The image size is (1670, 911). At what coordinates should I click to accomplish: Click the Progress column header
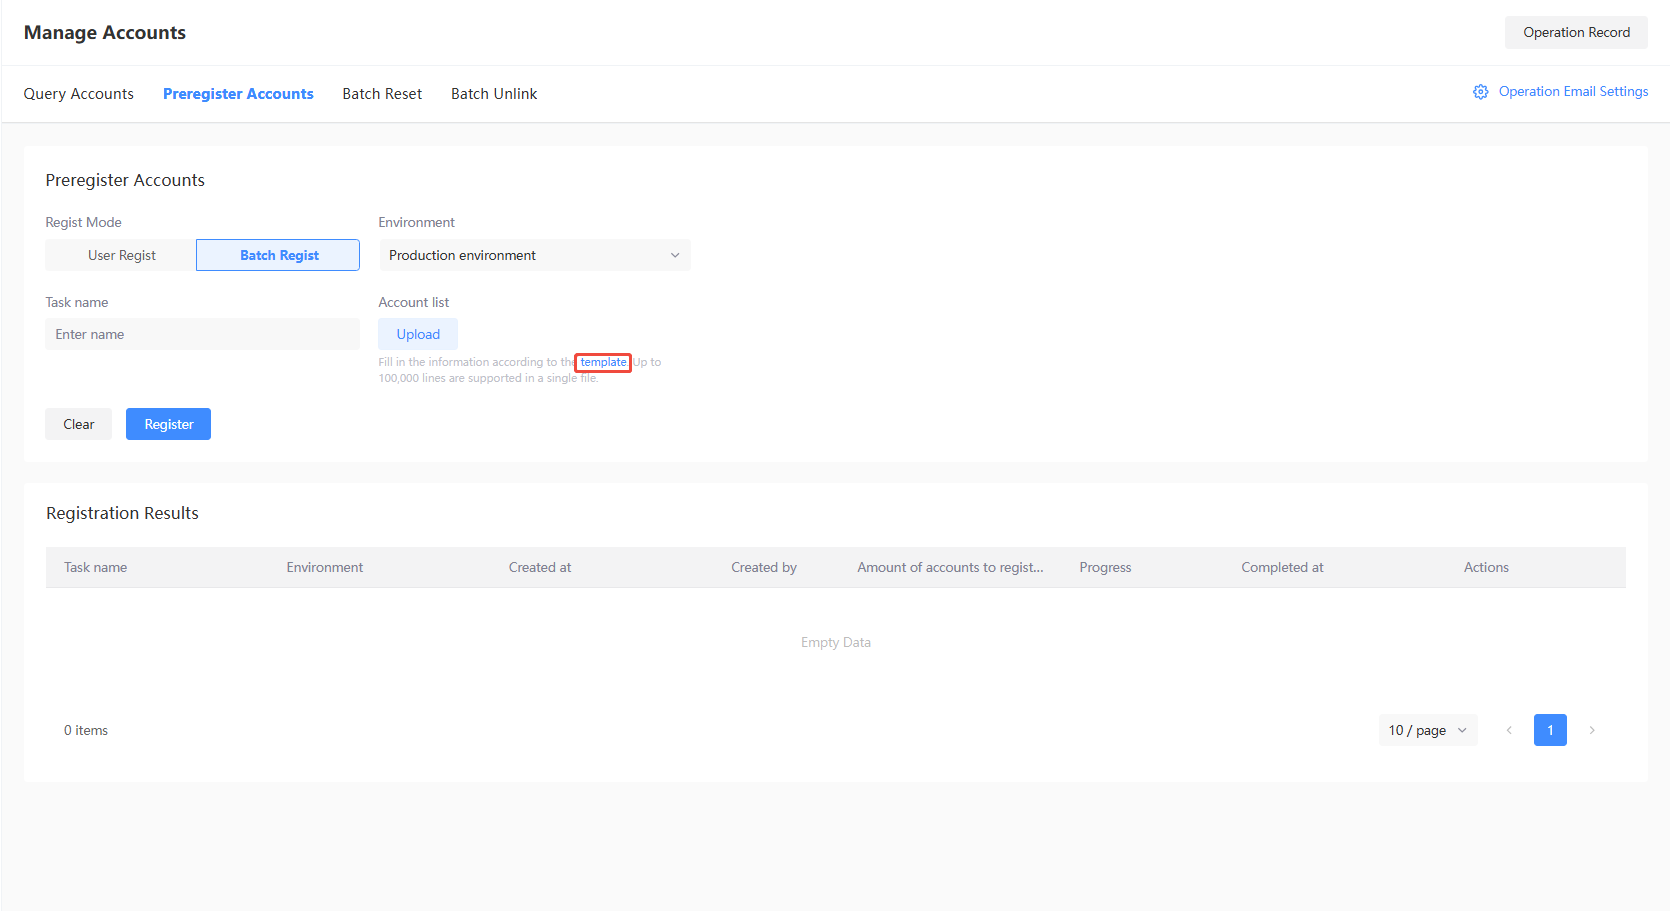point(1105,567)
